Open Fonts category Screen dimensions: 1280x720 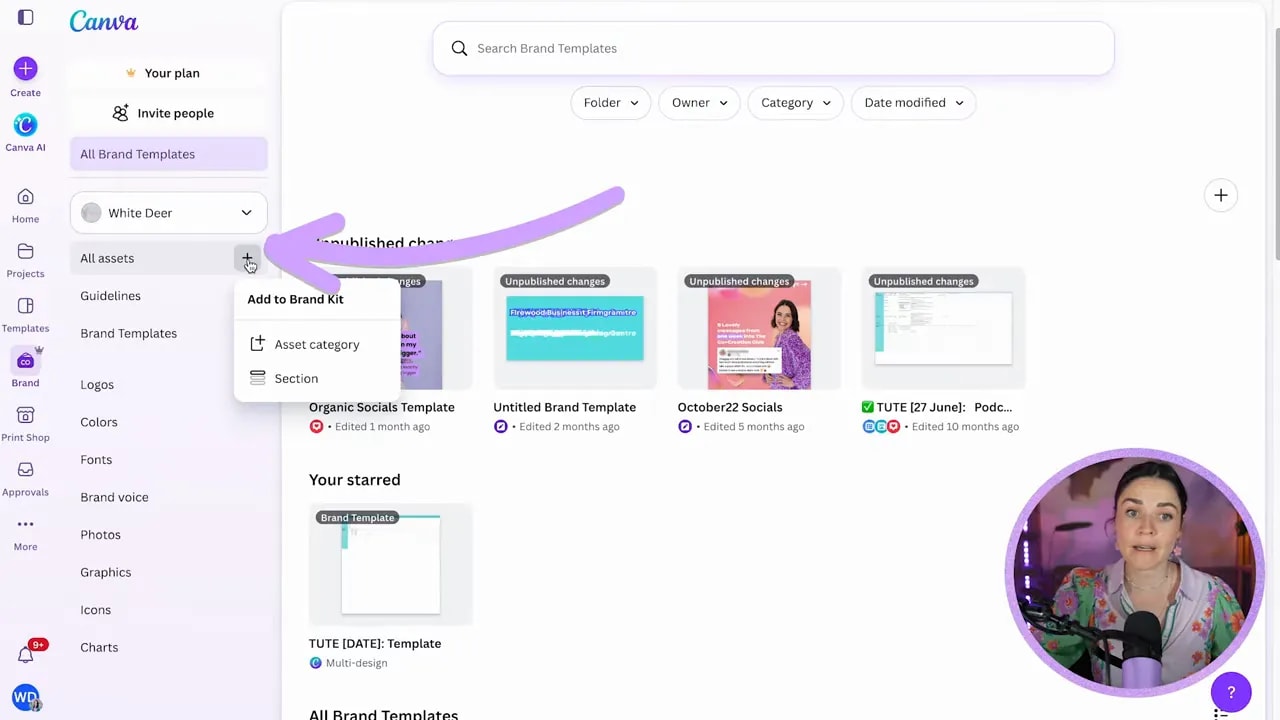(x=96, y=460)
